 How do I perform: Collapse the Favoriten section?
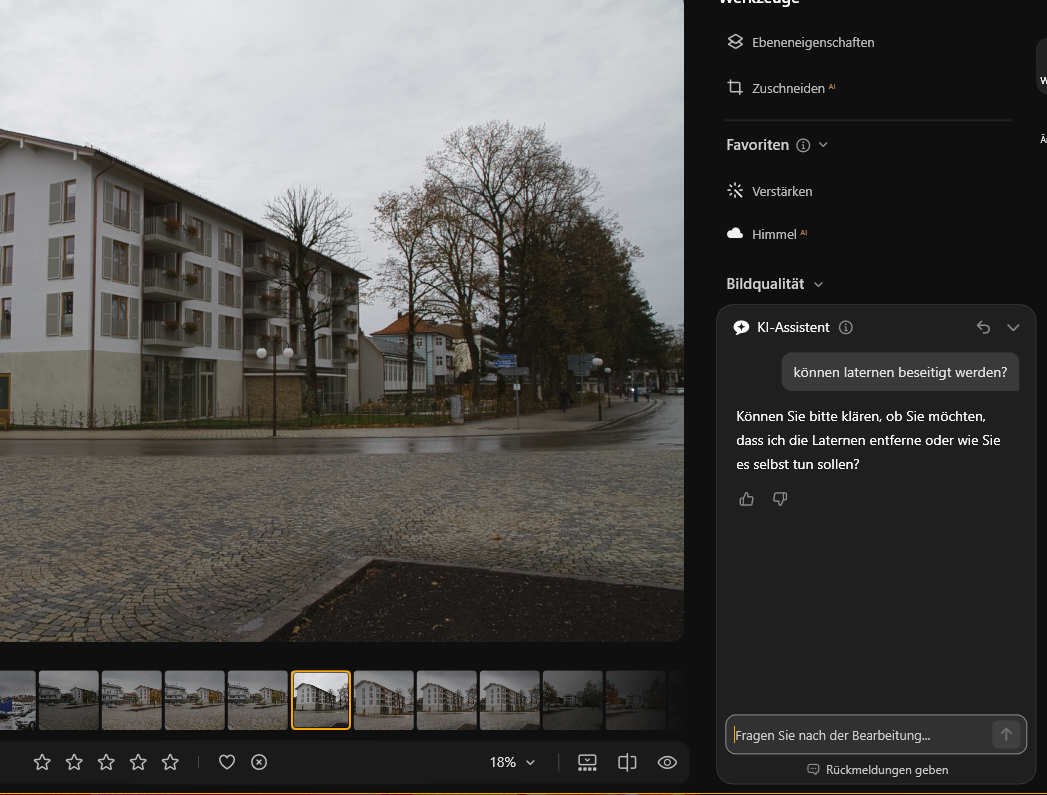click(x=823, y=145)
